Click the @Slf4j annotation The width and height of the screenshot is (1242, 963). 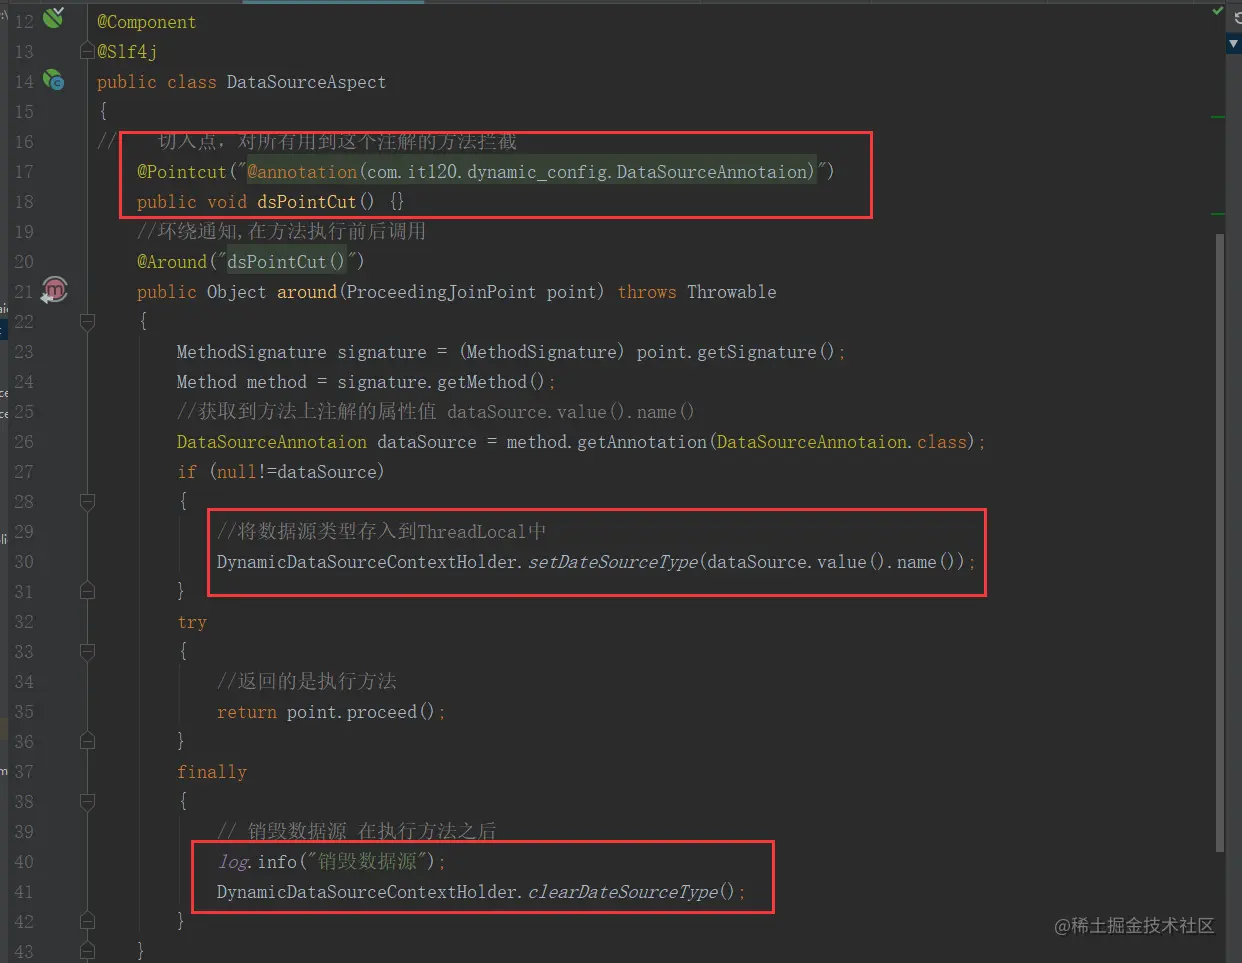(127, 52)
